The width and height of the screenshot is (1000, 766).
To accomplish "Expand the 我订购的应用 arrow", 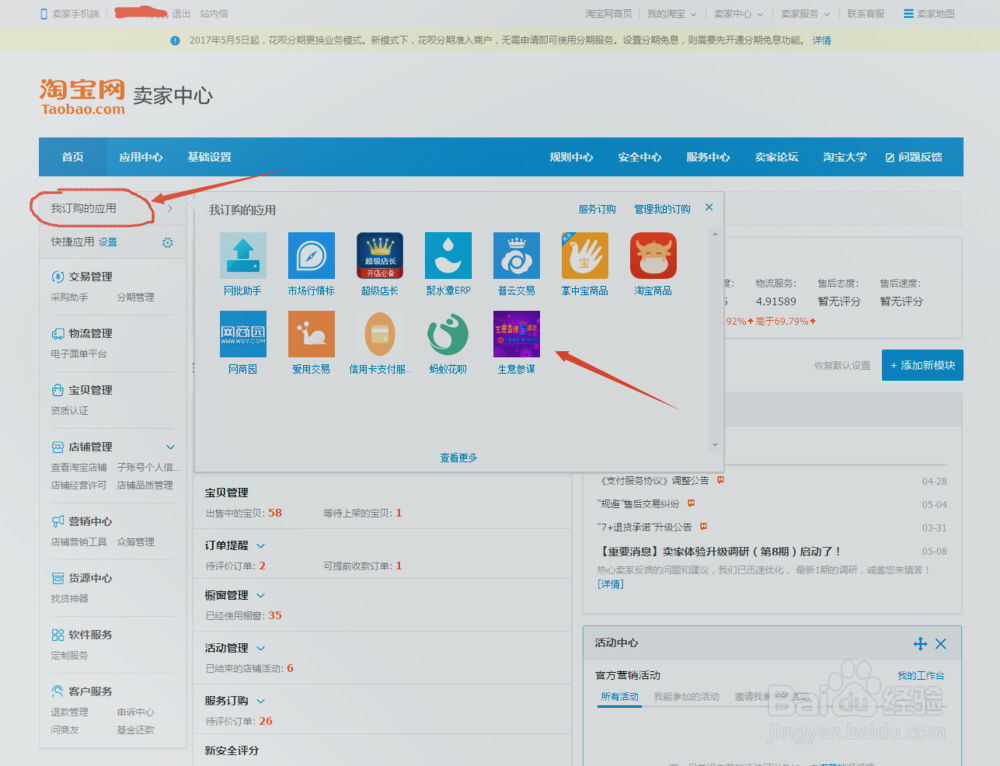I will tap(170, 209).
